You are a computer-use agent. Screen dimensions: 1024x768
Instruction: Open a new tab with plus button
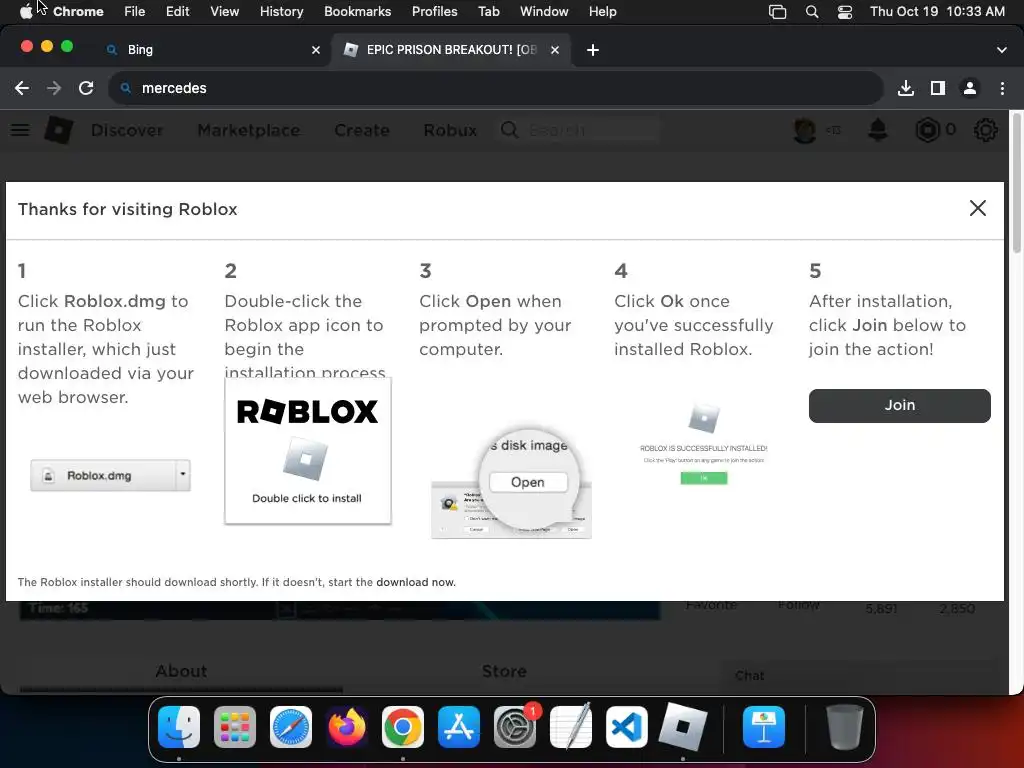point(592,50)
